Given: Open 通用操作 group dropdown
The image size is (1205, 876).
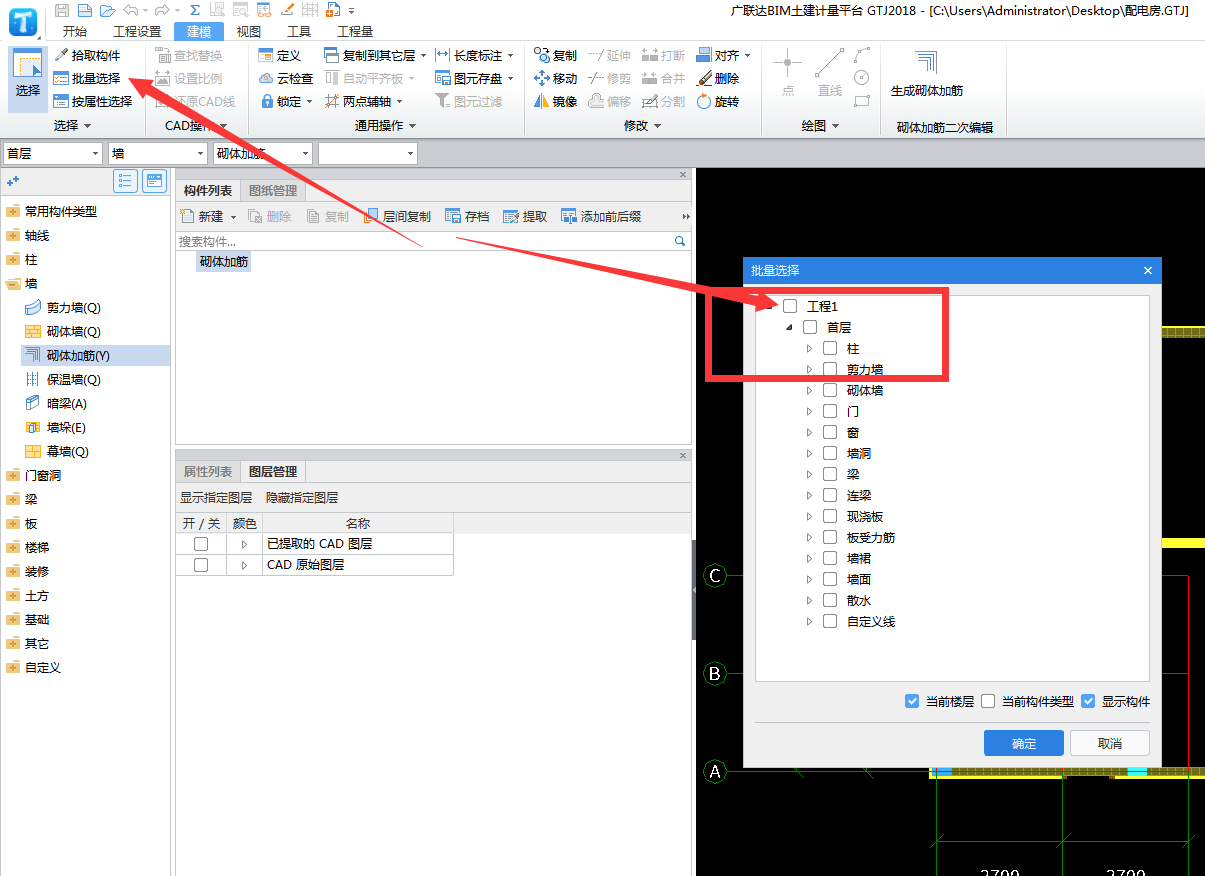Looking at the screenshot, I should (385, 126).
